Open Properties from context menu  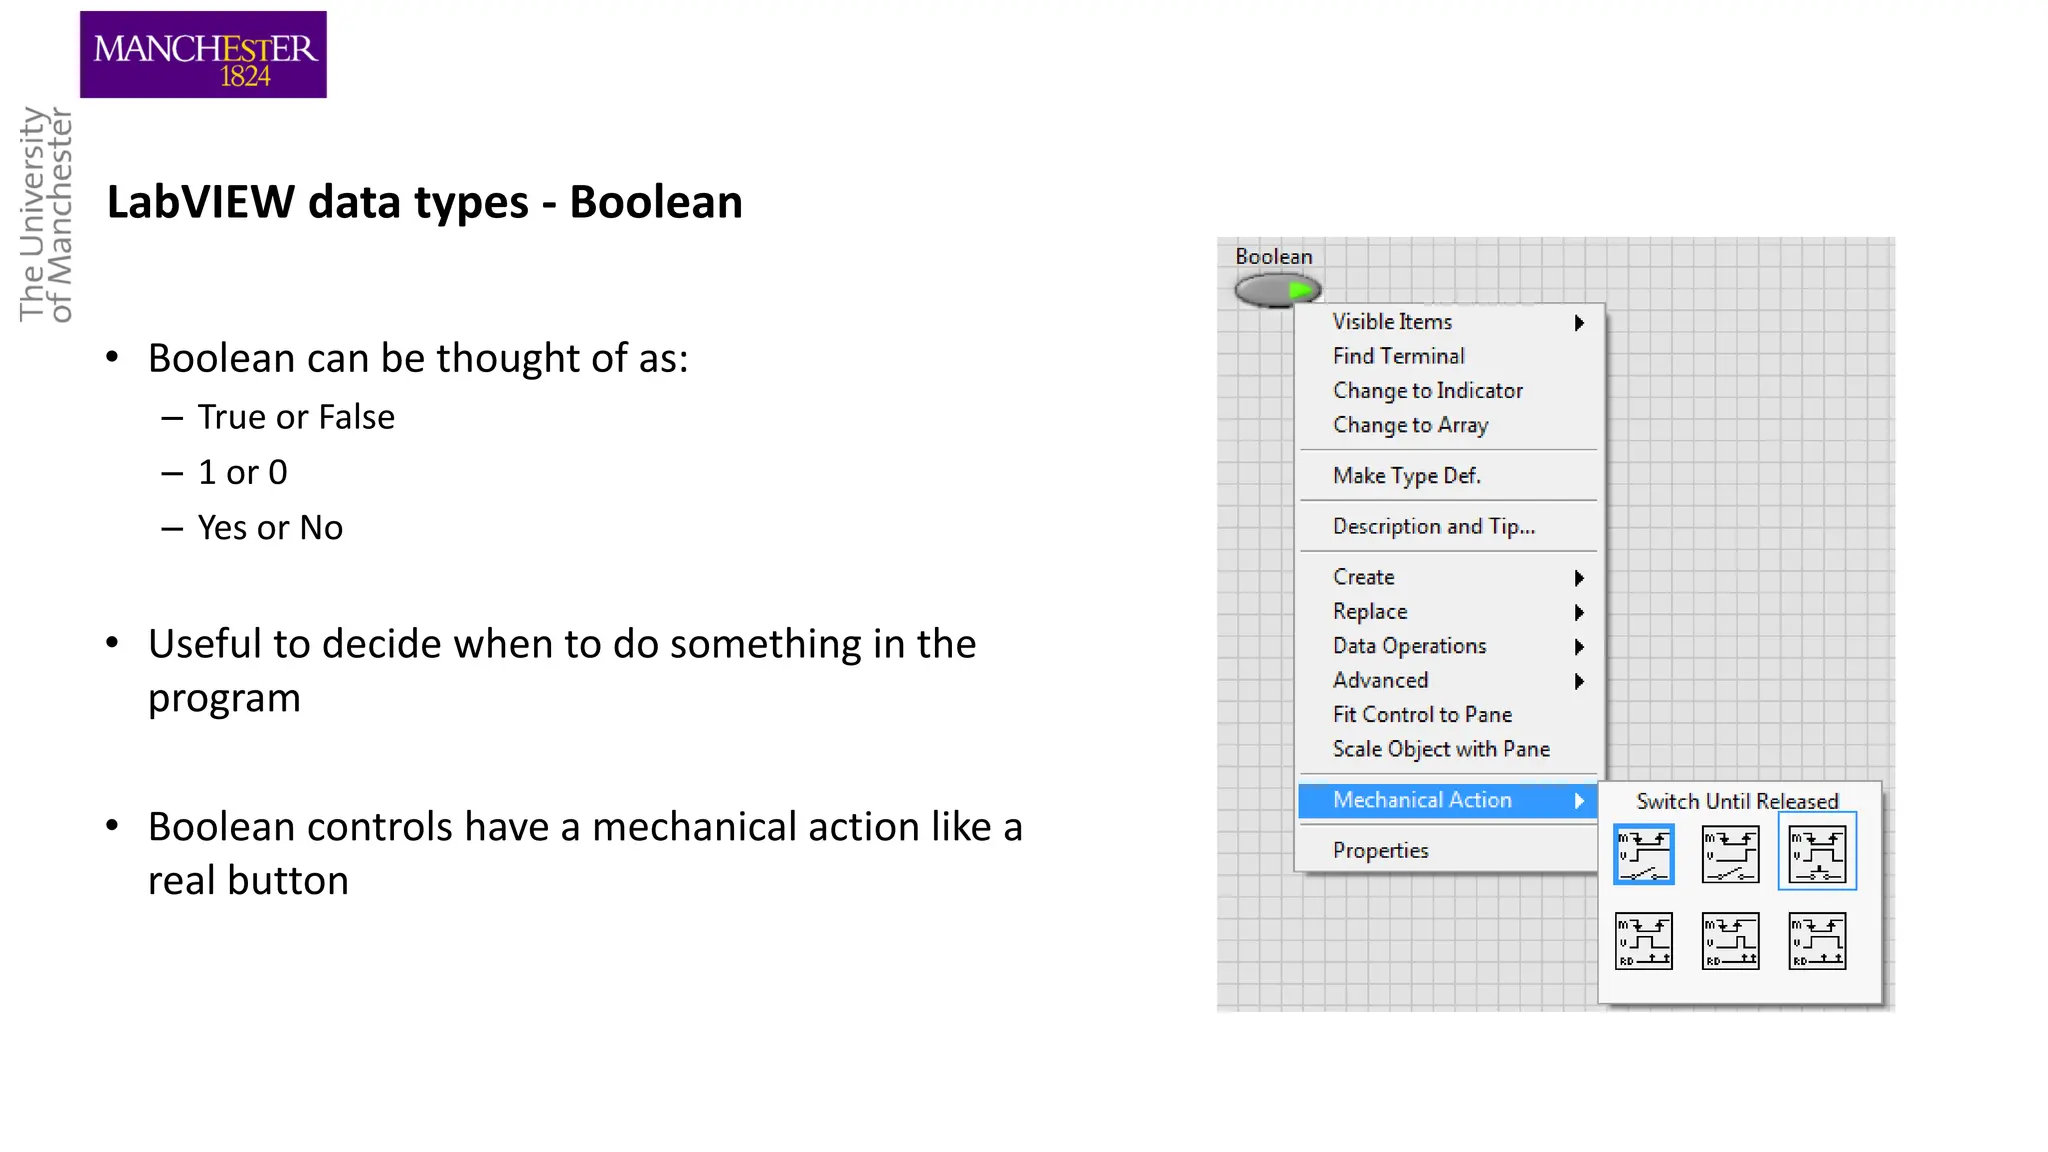(x=1449, y=851)
